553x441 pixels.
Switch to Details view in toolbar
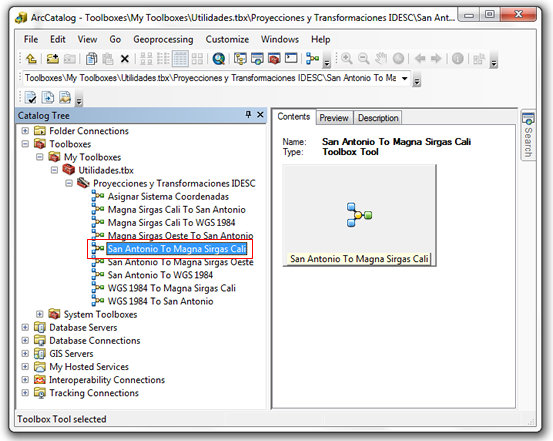point(180,59)
